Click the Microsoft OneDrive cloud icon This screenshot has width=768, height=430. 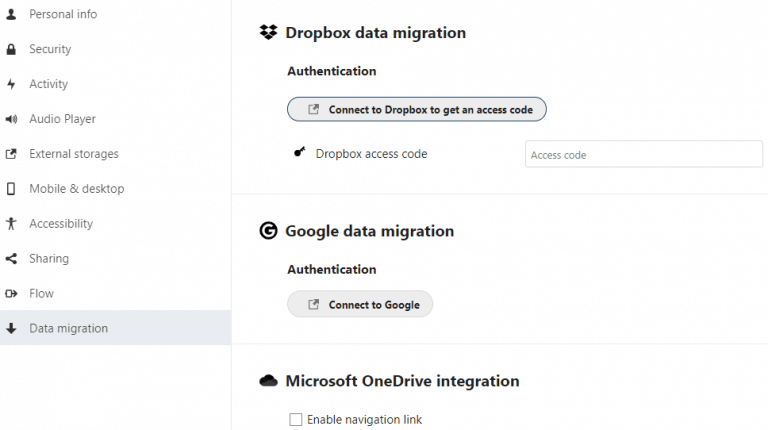tap(268, 381)
